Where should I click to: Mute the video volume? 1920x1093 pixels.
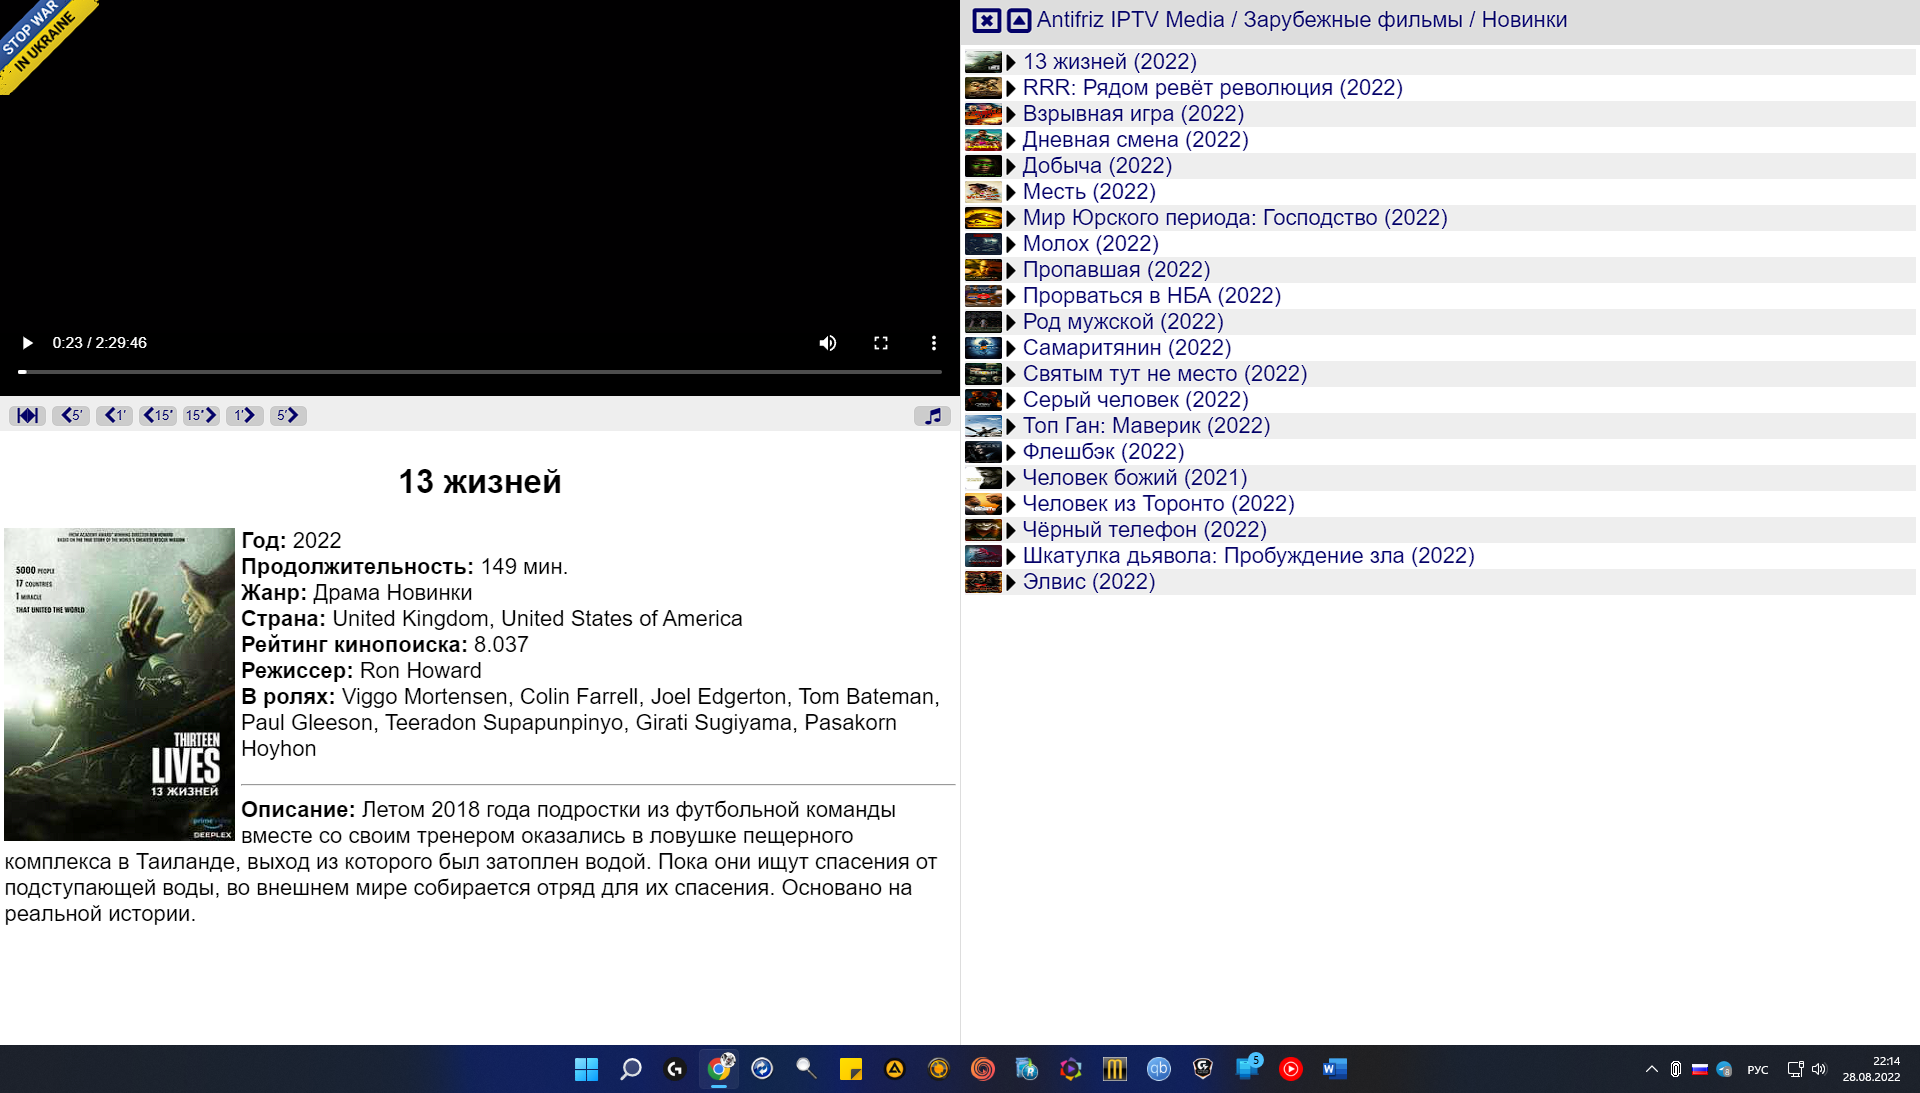pyautogui.click(x=827, y=343)
